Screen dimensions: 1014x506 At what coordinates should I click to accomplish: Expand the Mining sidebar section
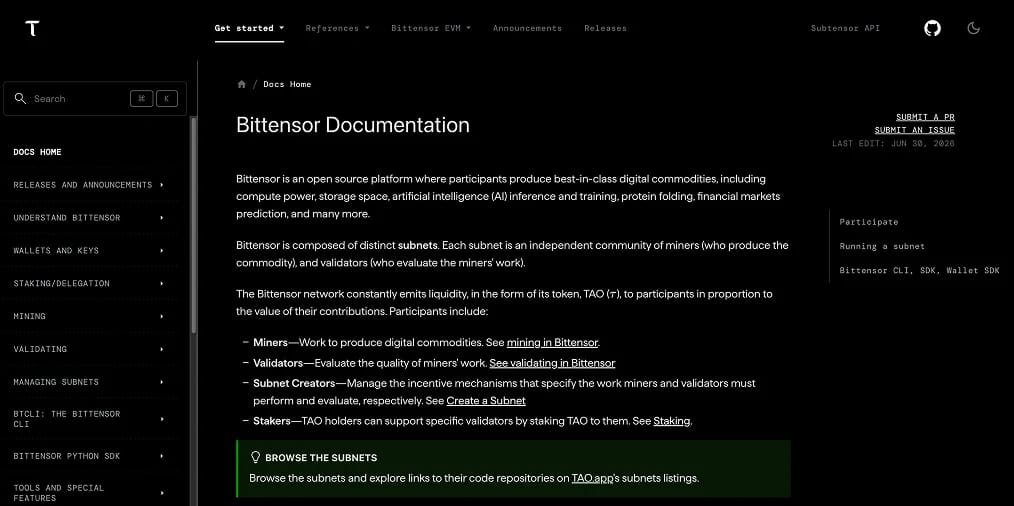[89, 316]
